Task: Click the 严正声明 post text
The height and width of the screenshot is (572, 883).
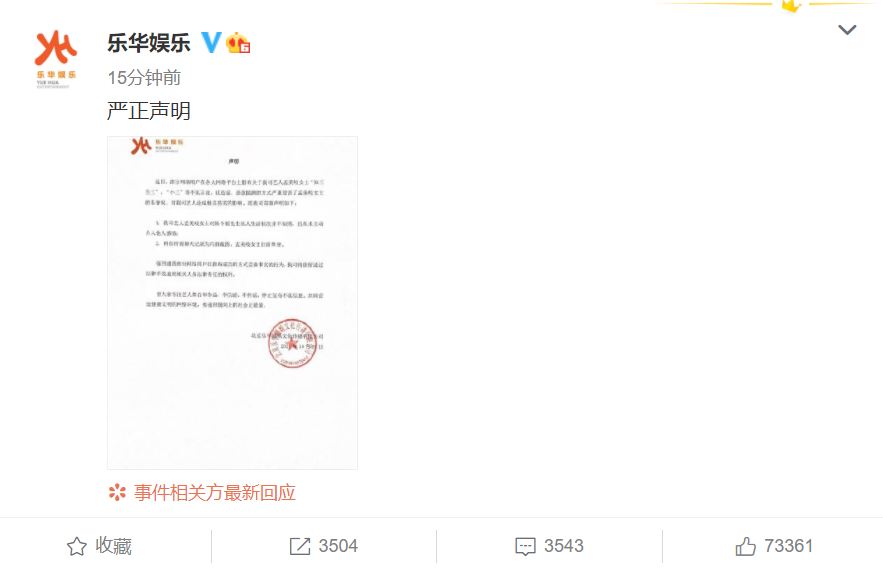Action: pyautogui.click(x=149, y=111)
